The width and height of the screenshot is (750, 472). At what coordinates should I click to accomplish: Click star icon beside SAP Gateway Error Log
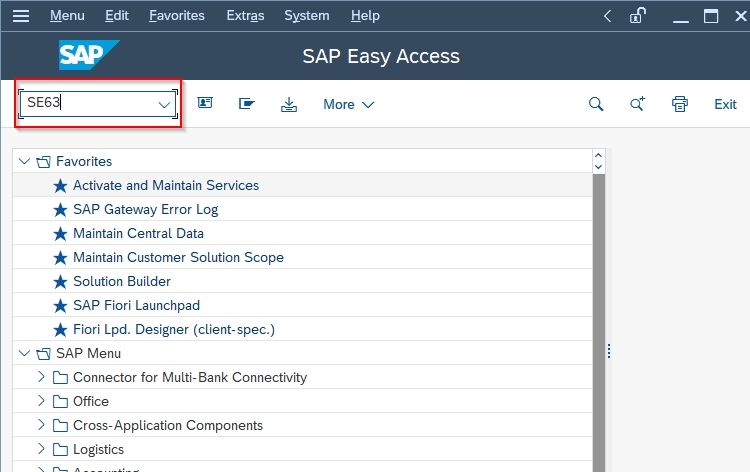(60, 209)
